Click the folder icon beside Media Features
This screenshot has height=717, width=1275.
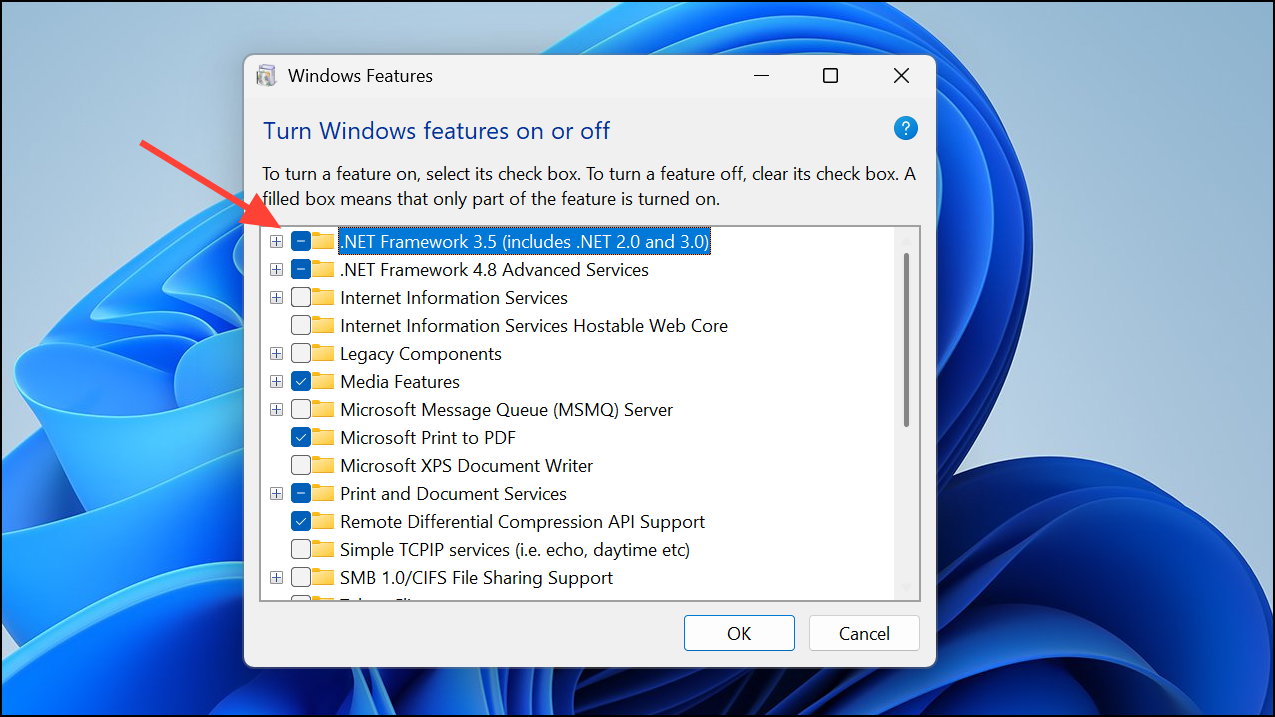(x=323, y=381)
